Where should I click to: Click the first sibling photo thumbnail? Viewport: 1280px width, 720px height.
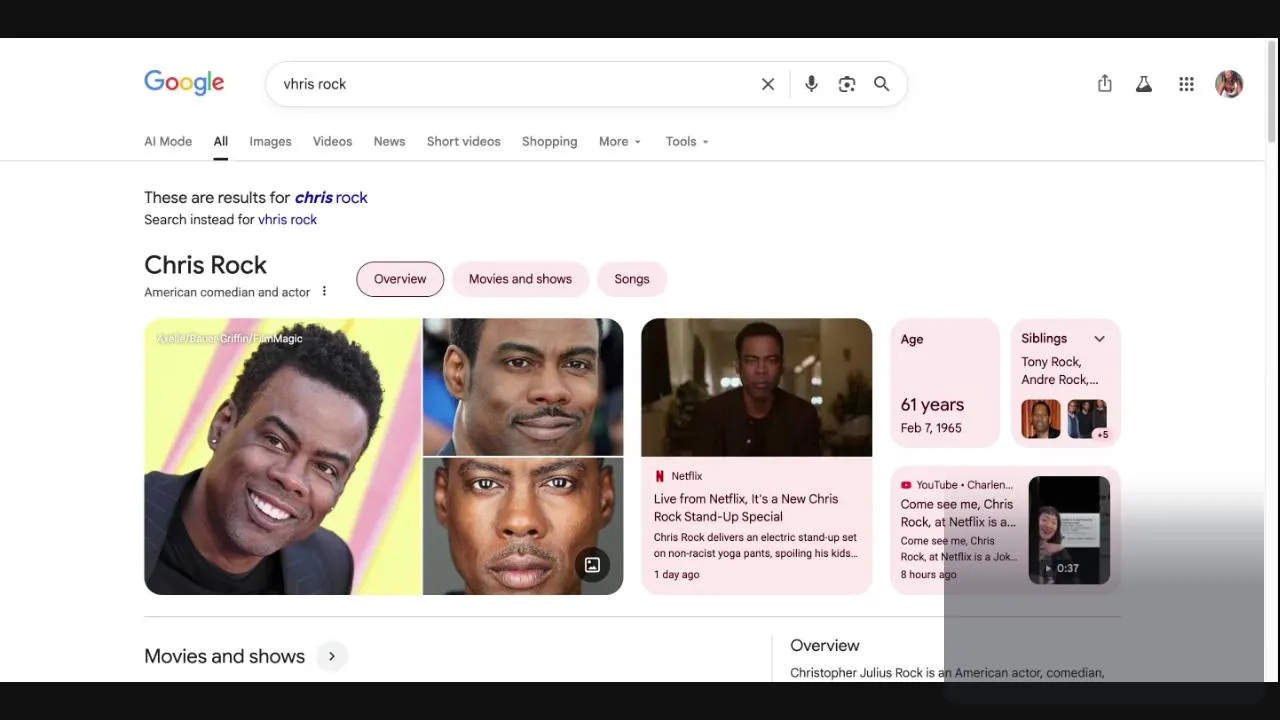point(1041,419)
